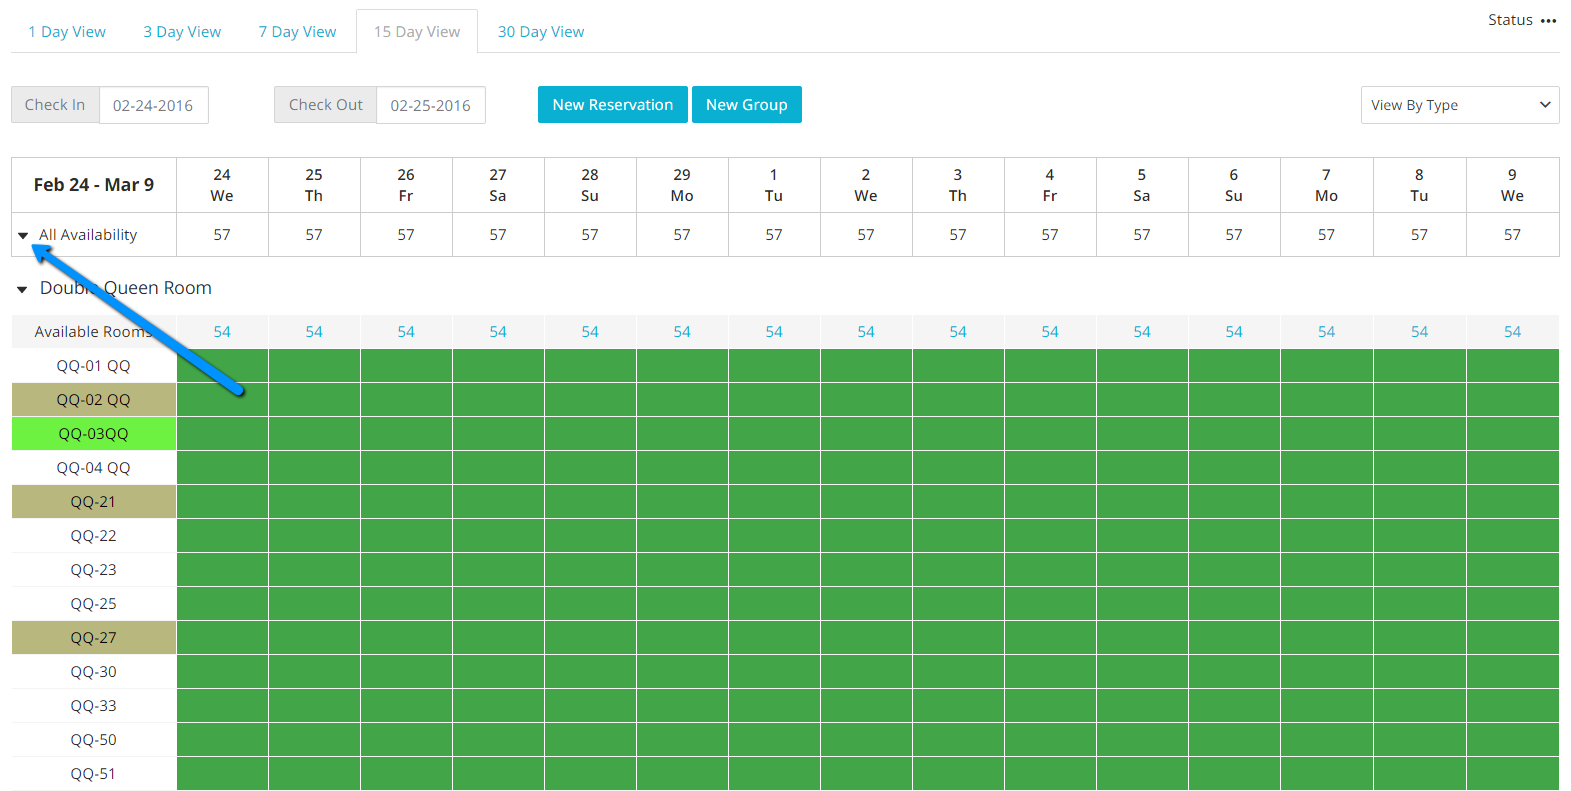Click the Check Out label
This screenshot has height=791, width=1571.
[x=326, y=105]
